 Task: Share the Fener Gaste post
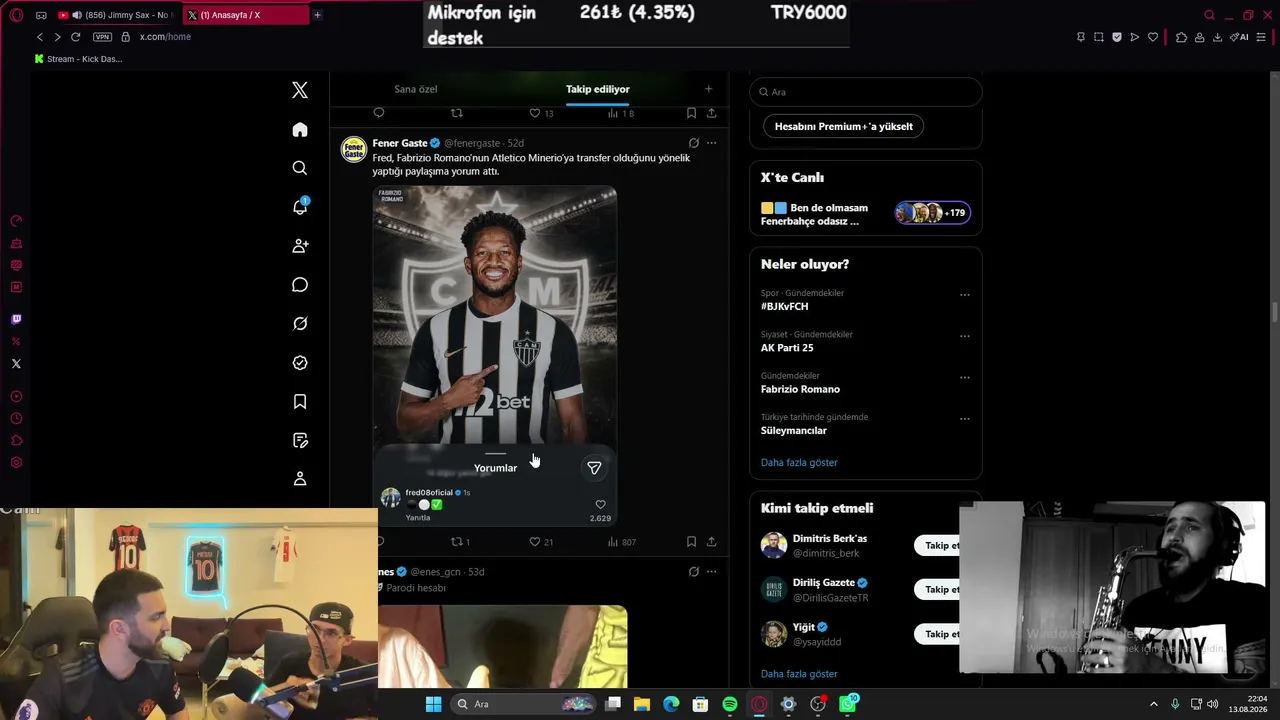711,542
